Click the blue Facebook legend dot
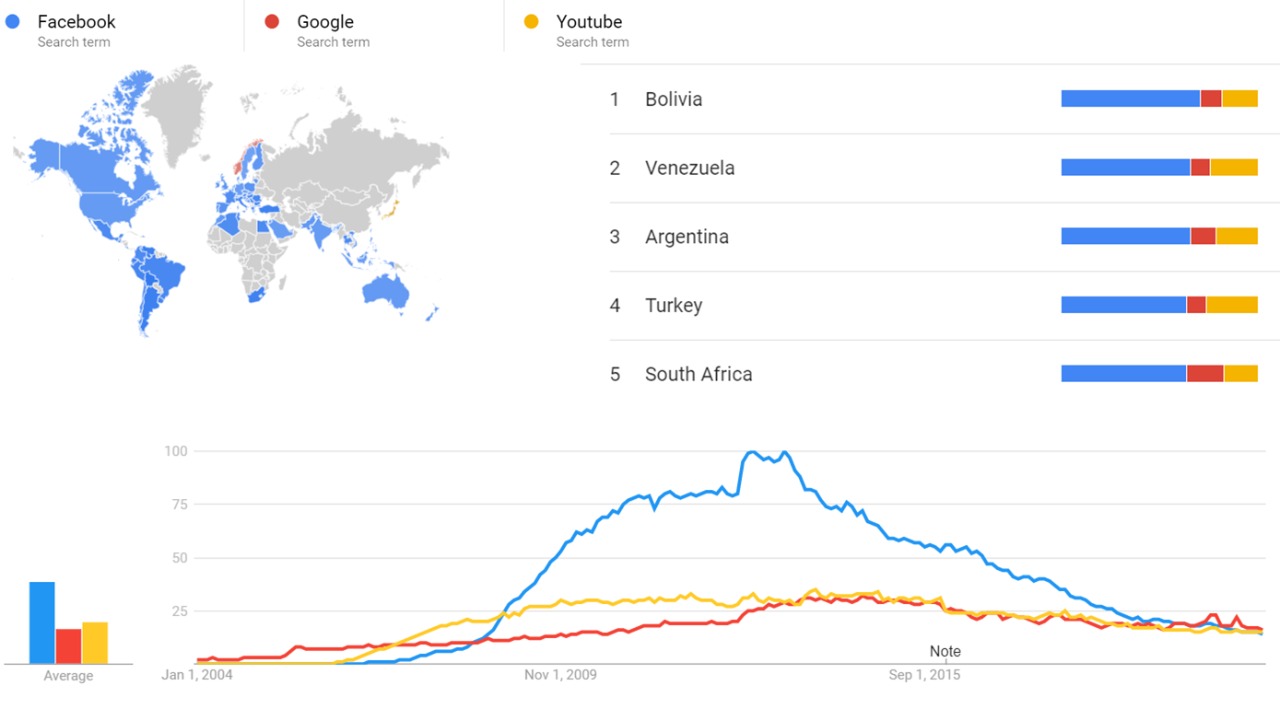This screenshot has width=1280, height=709. [x=13, y=21]
